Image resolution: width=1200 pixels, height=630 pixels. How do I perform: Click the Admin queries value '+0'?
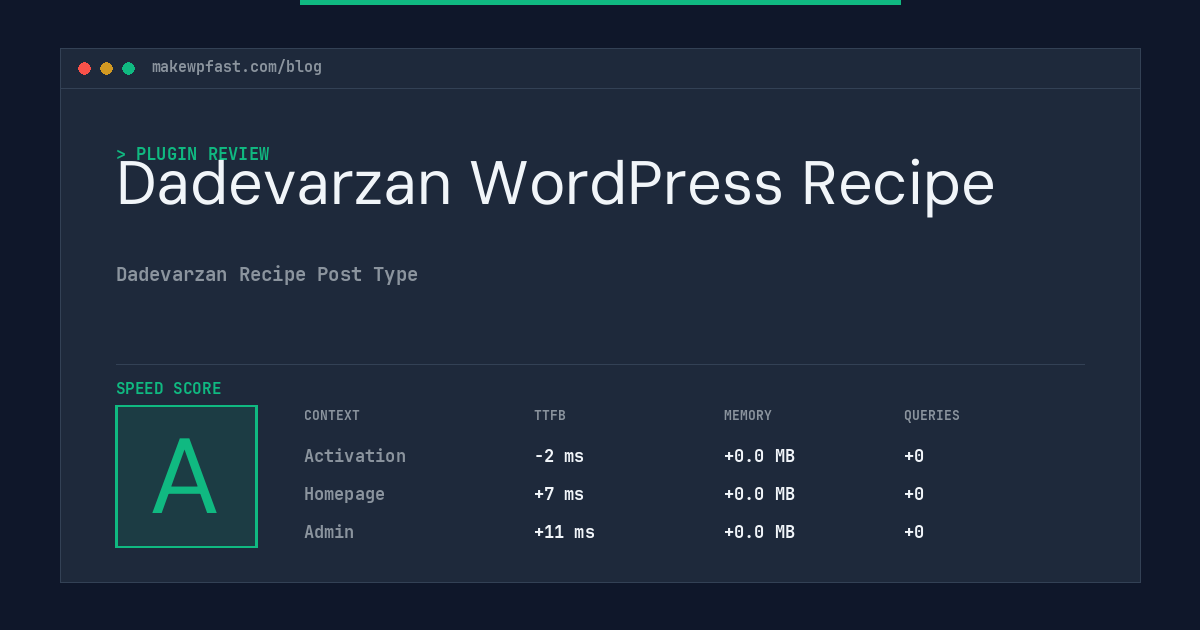point(914,532)
